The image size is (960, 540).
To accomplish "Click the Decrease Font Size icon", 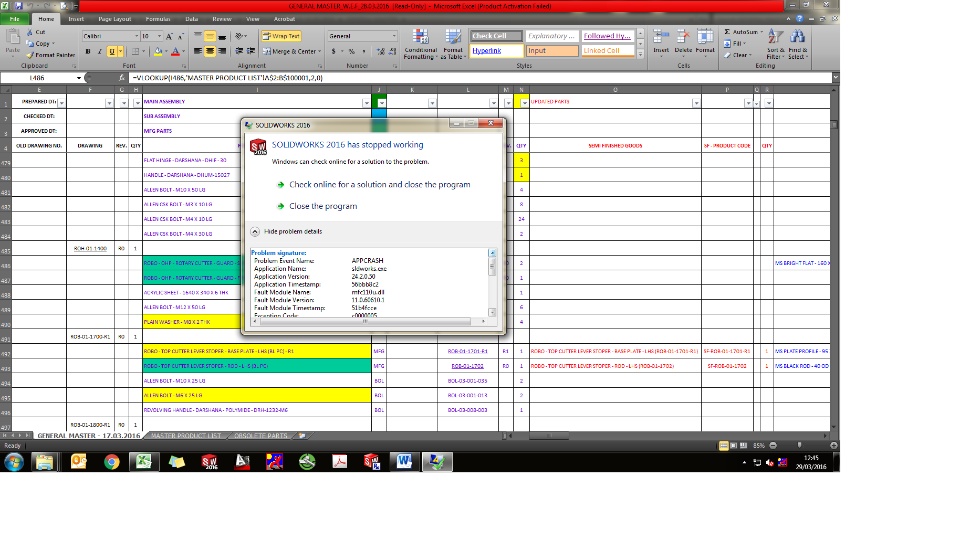I will [x=181, y=36].
